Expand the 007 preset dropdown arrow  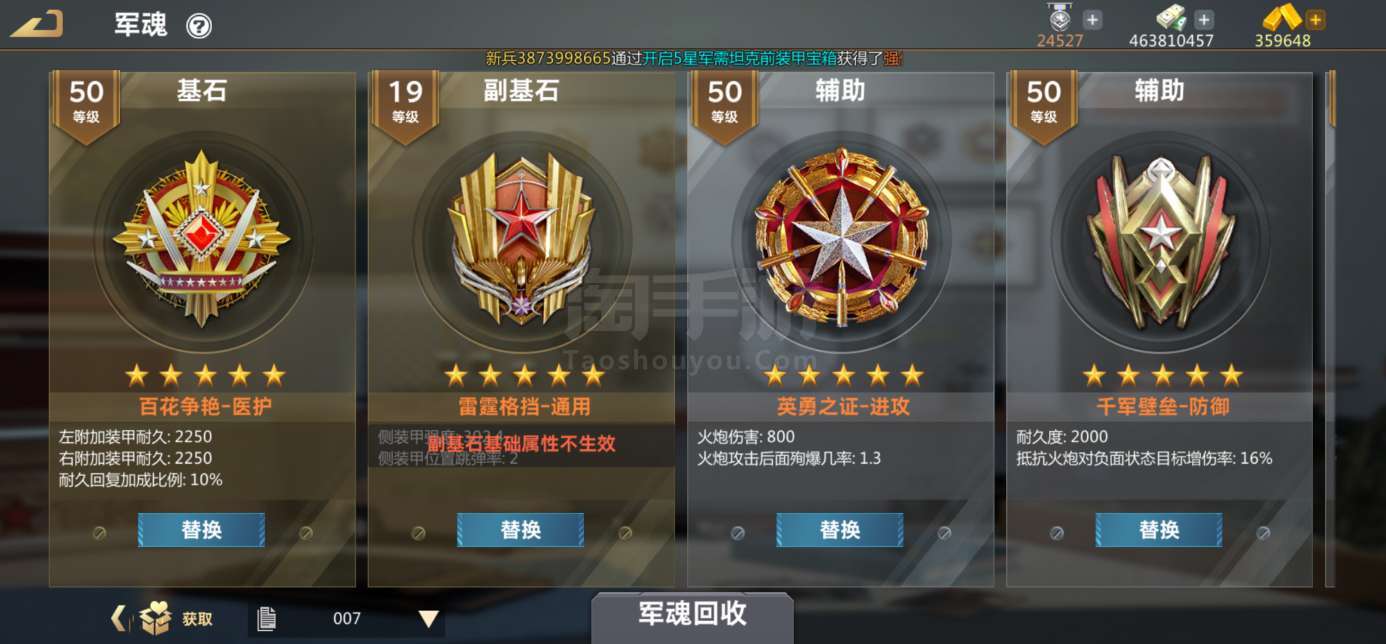click(x=429, y=620)
